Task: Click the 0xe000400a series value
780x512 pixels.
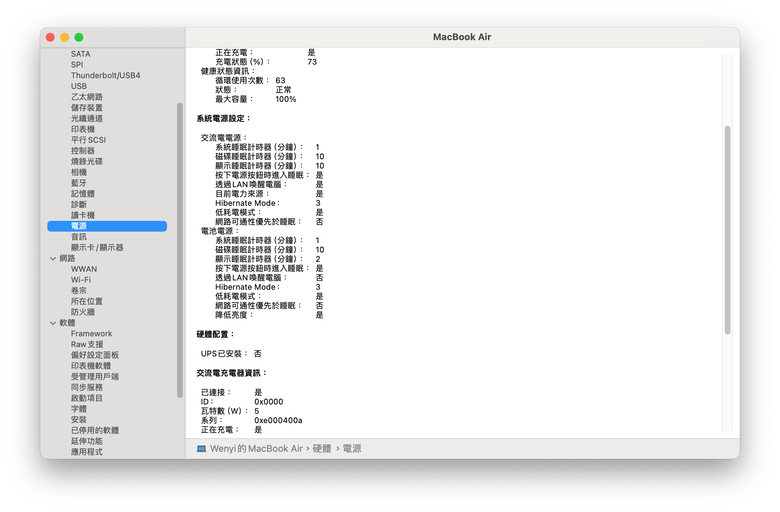Action: [x=278, y=421]
